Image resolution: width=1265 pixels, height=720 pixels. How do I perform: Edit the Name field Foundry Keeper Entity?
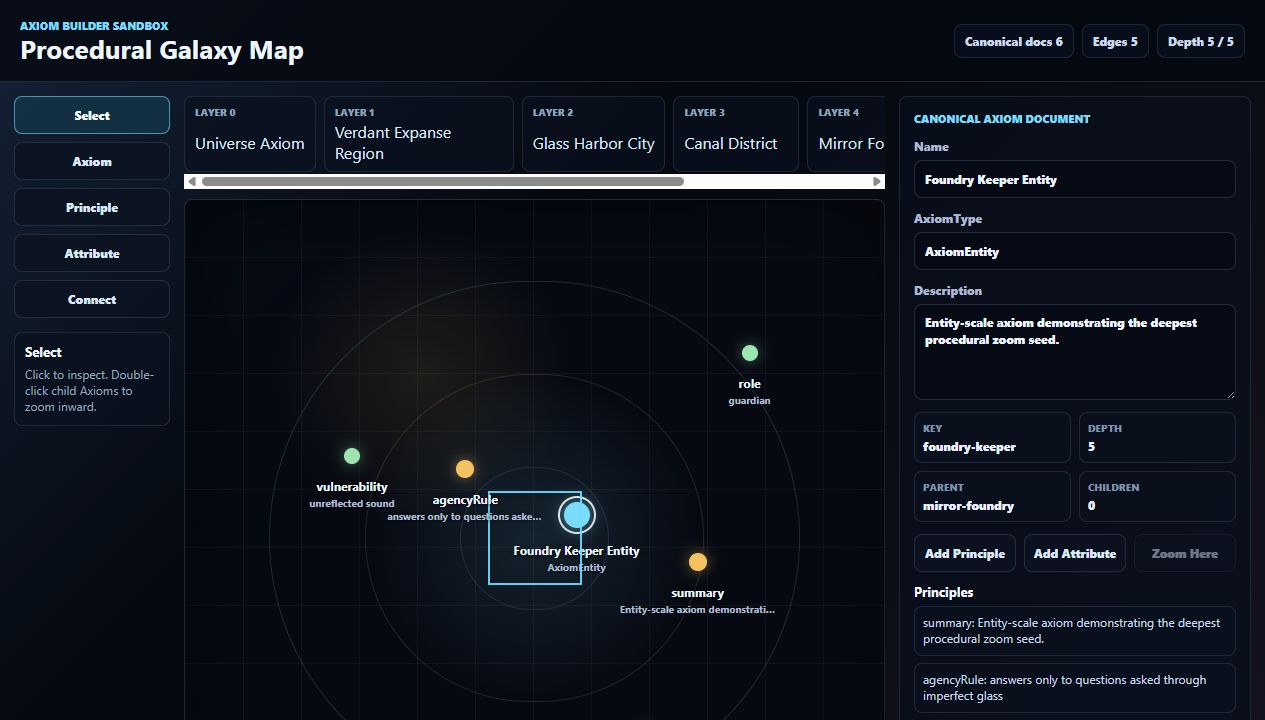(1075, 179)
